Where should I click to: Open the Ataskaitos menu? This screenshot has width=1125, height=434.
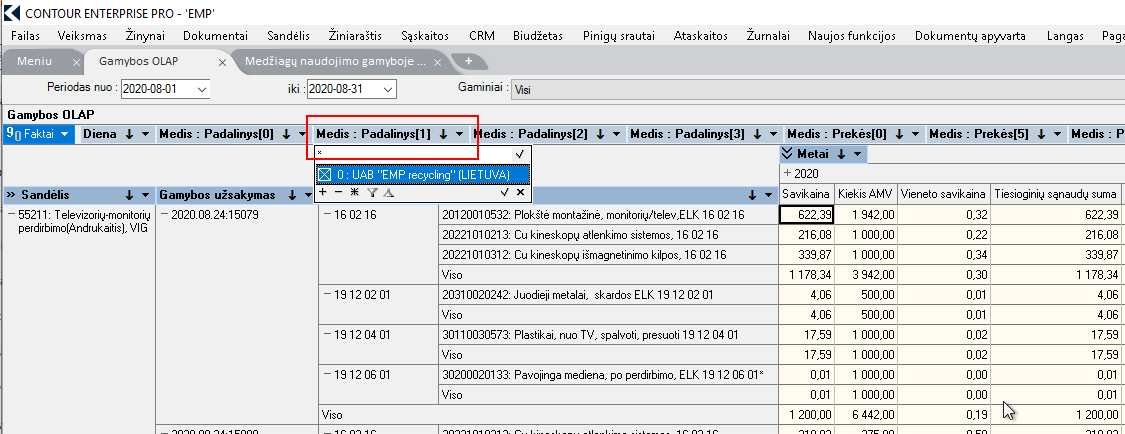(x=700, y=36)
